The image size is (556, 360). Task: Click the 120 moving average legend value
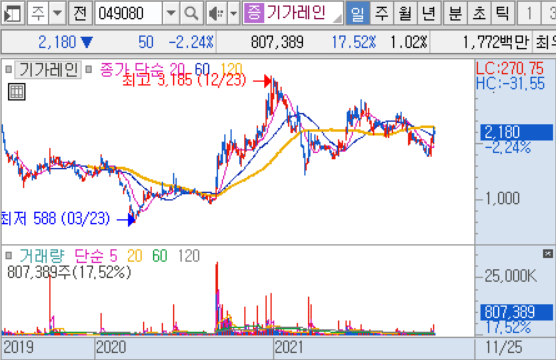click(231, 69)
